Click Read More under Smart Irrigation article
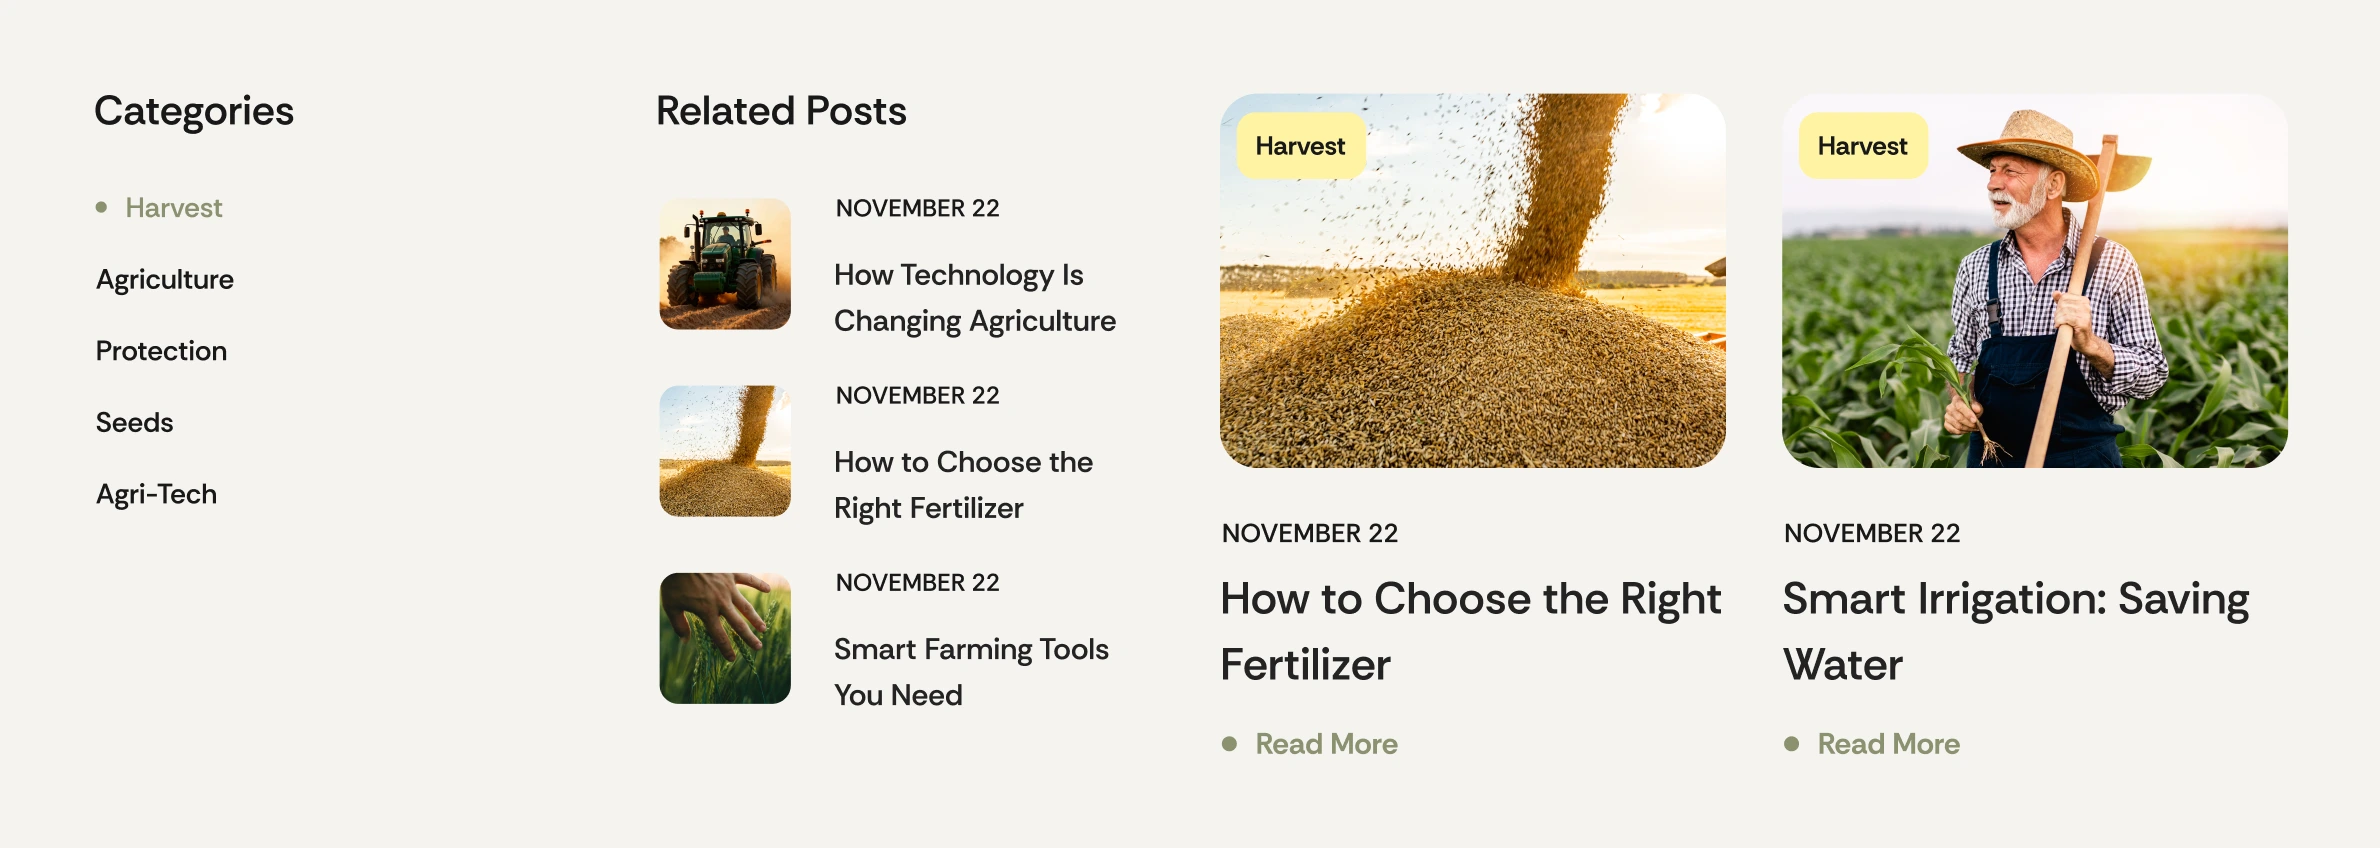Viewport: 2380px width, 848px height. 1888,744
